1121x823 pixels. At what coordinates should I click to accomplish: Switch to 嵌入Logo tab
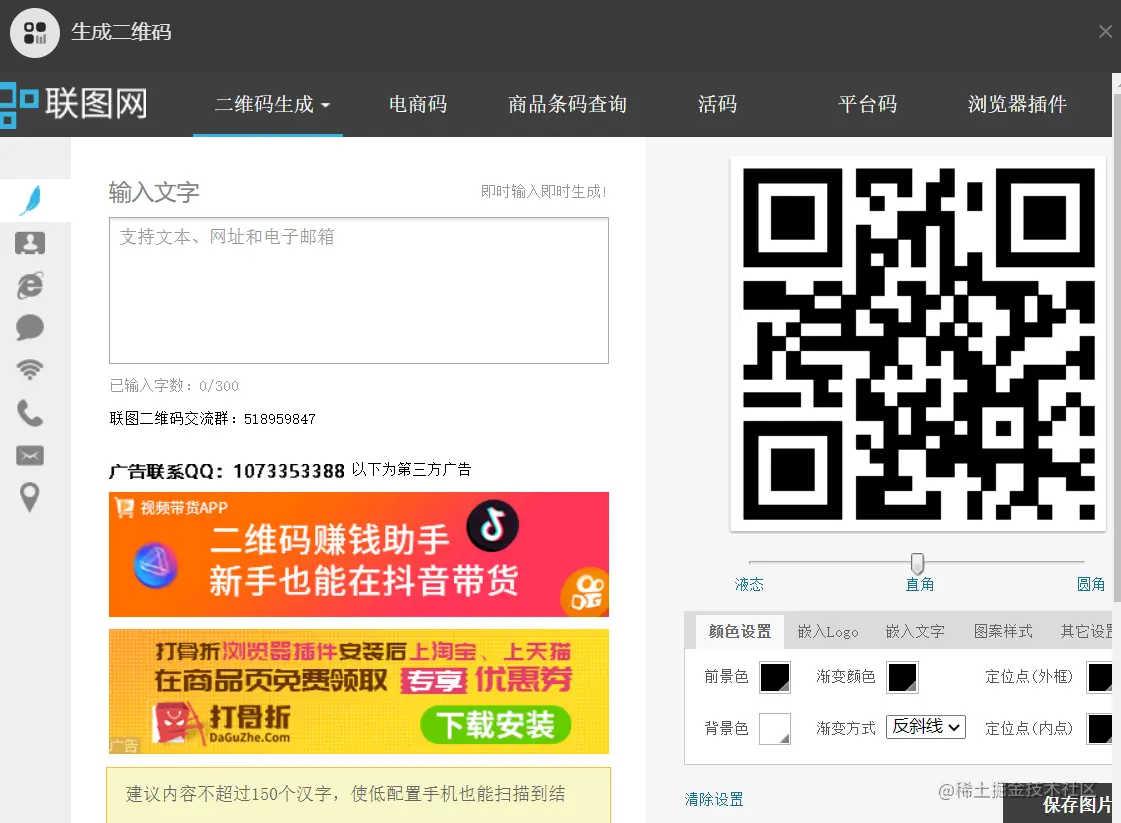(828, 631)
